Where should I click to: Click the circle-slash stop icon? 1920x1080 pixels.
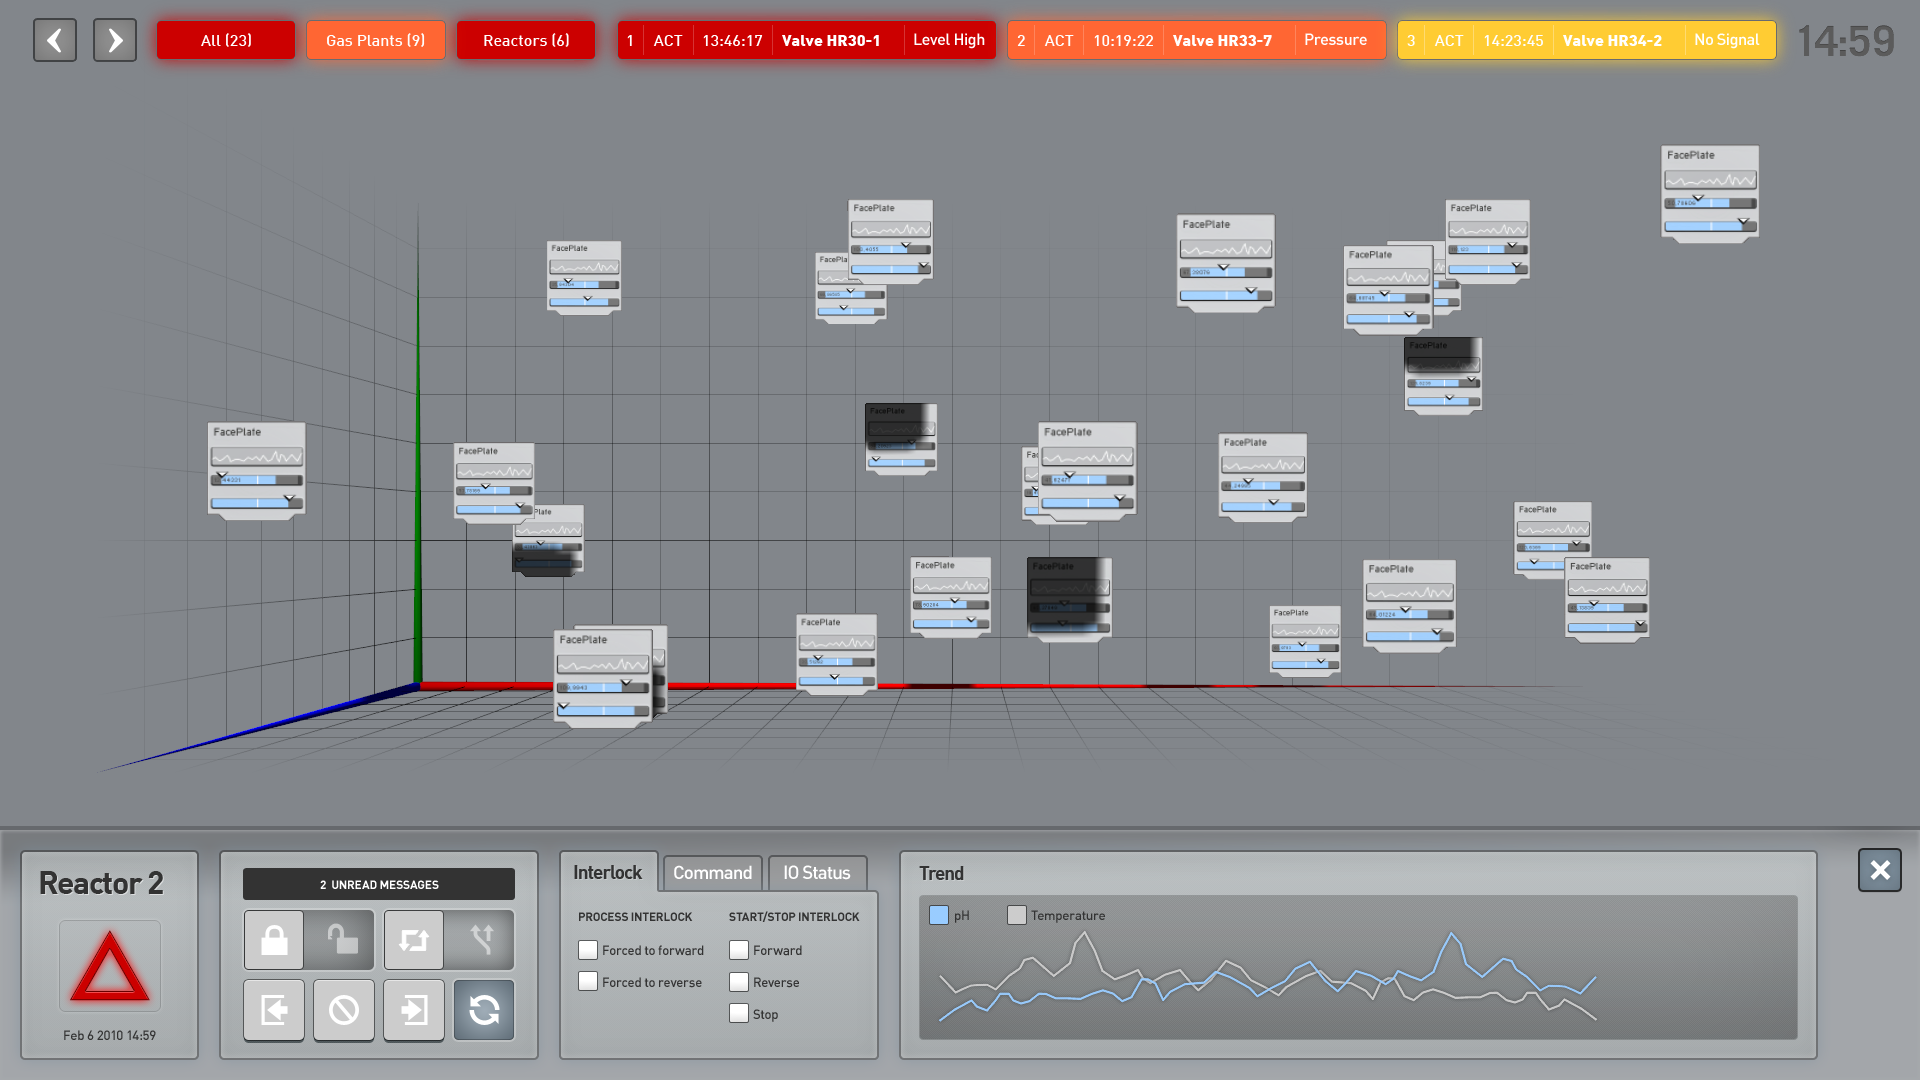[x=344, y=1010]
